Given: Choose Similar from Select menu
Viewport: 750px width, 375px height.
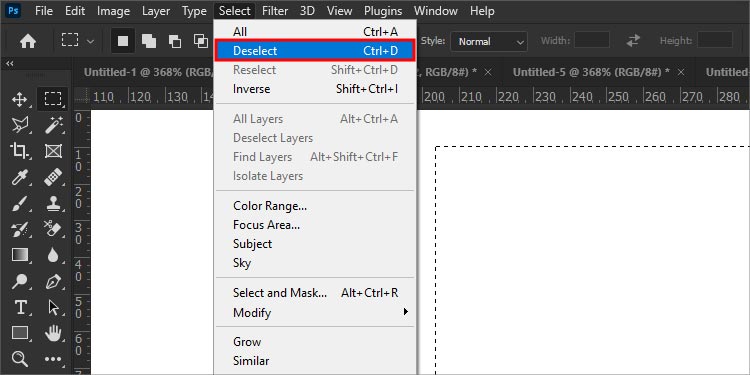Looking at the screenshot, I should (316, 361).
